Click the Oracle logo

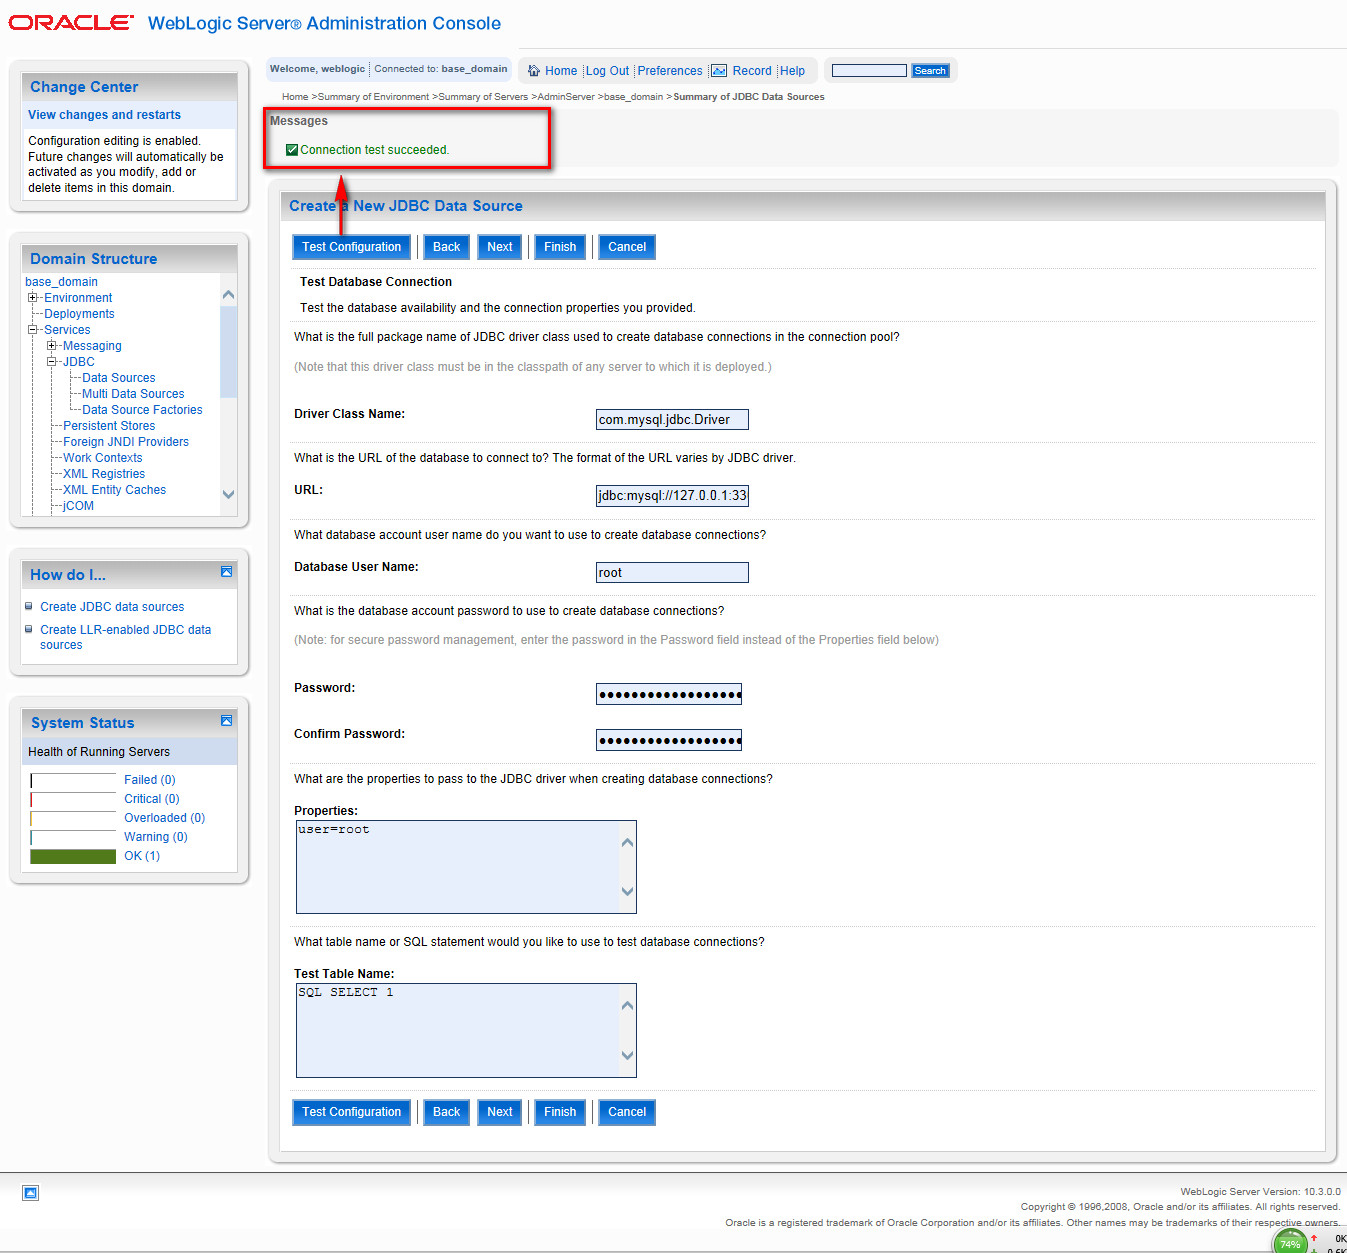coord(70,22)
